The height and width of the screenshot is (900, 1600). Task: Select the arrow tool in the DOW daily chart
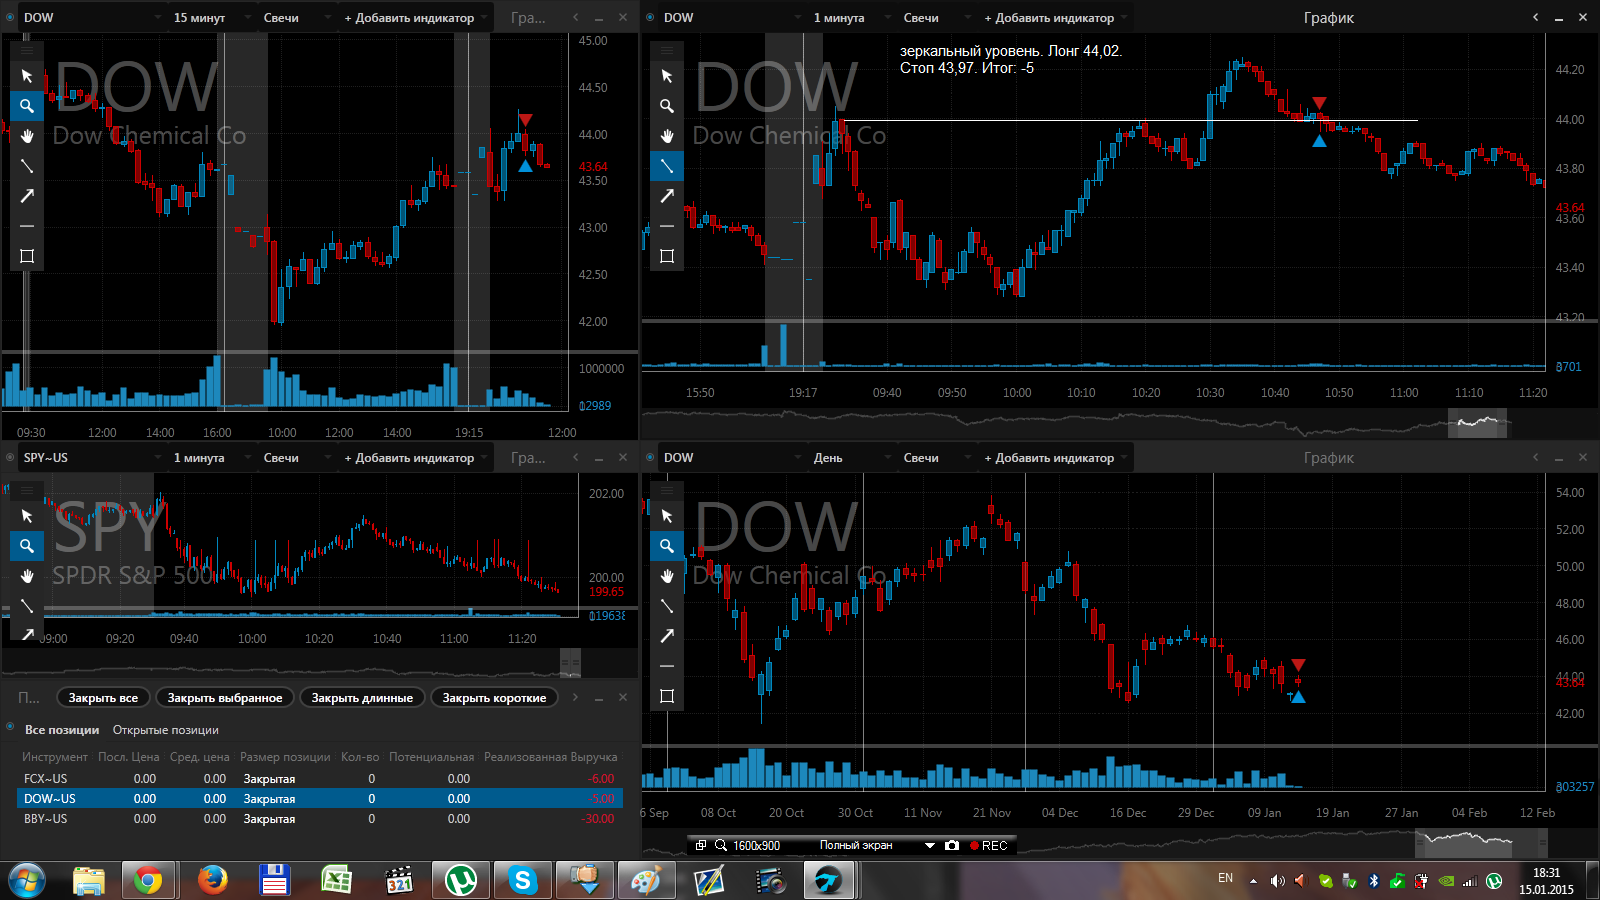[x=667, y=636]
